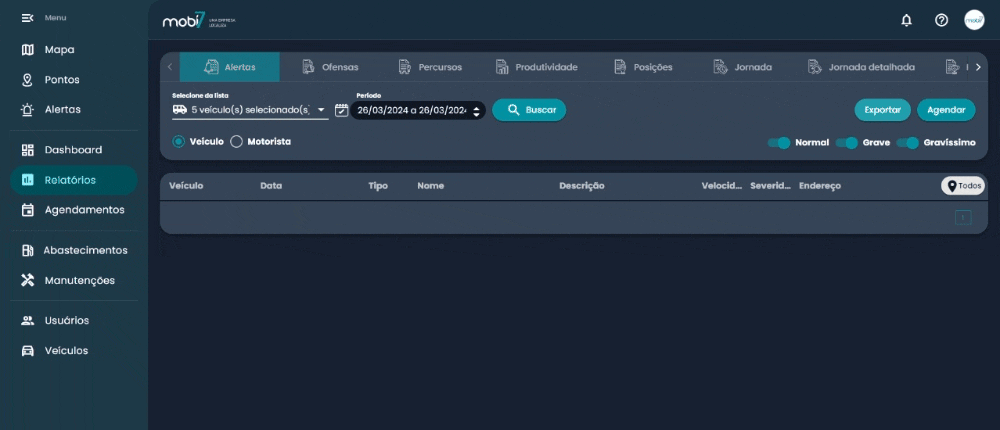Open the help question mark icon
This screenshot has width=1000, height=430.
pyautogui.click(x=941, y=20)
